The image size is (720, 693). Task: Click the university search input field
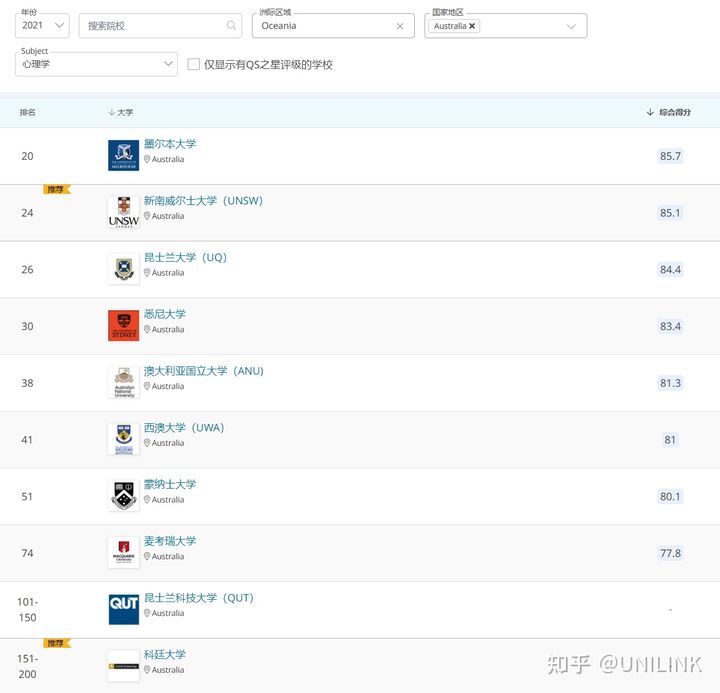[x=160, y=26]
